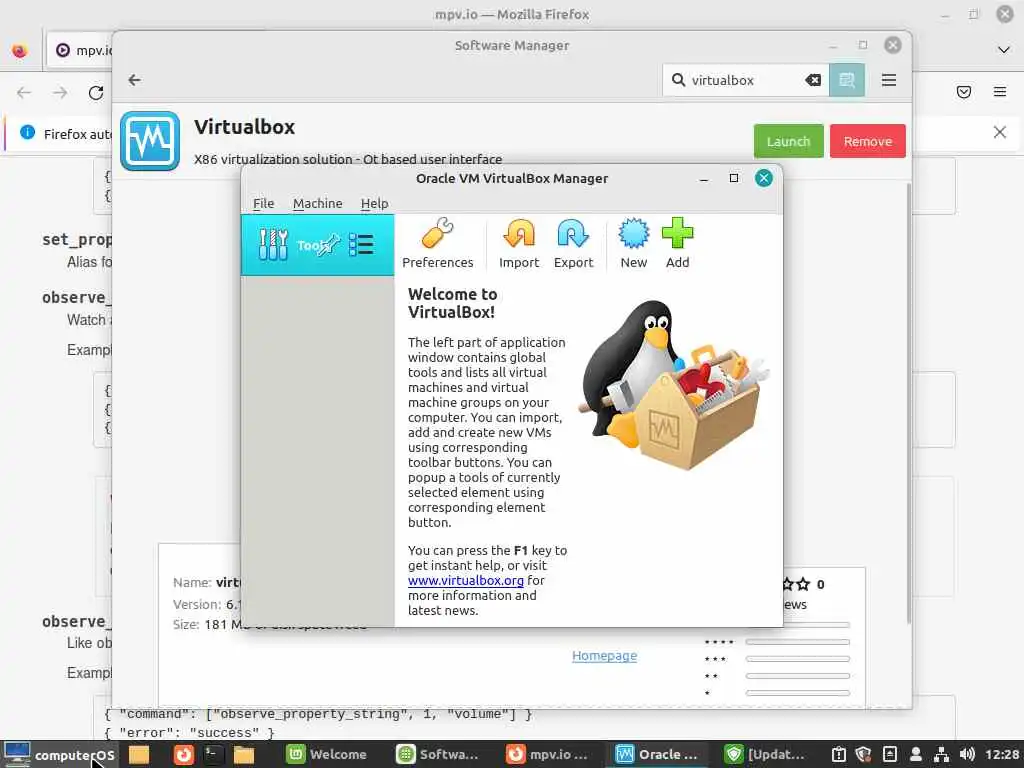This screenshot has width=1024, height=768.
Task: Clear the Software Manager search text
Action: coord(813,80)
